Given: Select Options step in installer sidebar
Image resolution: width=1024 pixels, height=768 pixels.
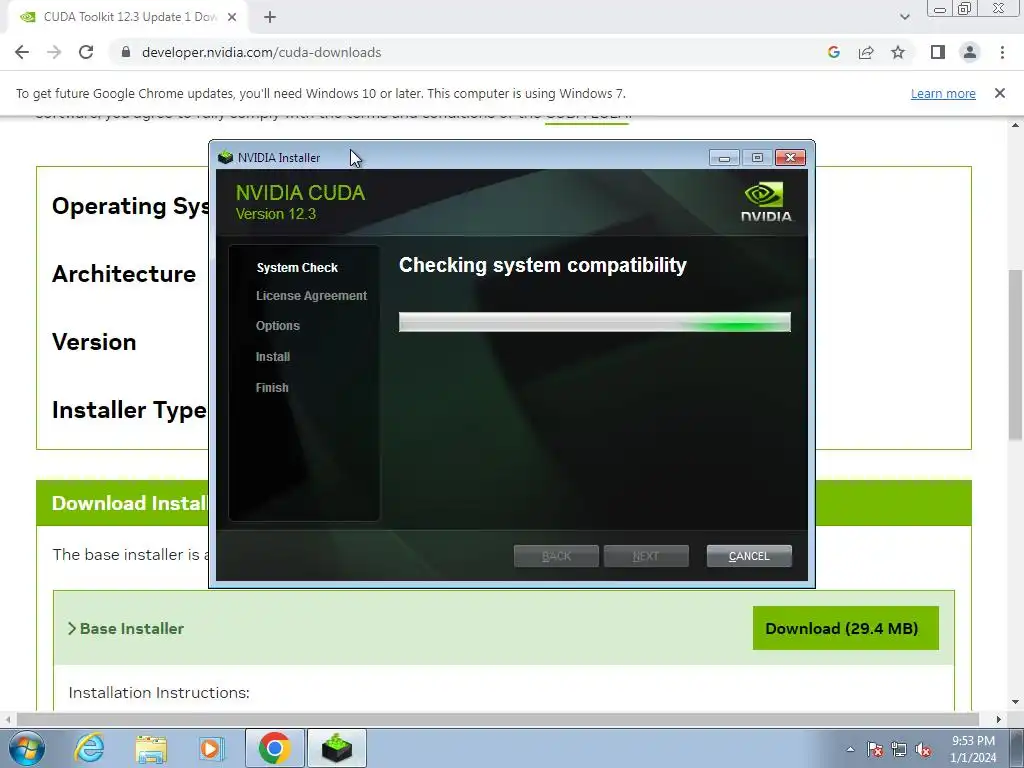Looking at the screenshot, I should [278, 326].
